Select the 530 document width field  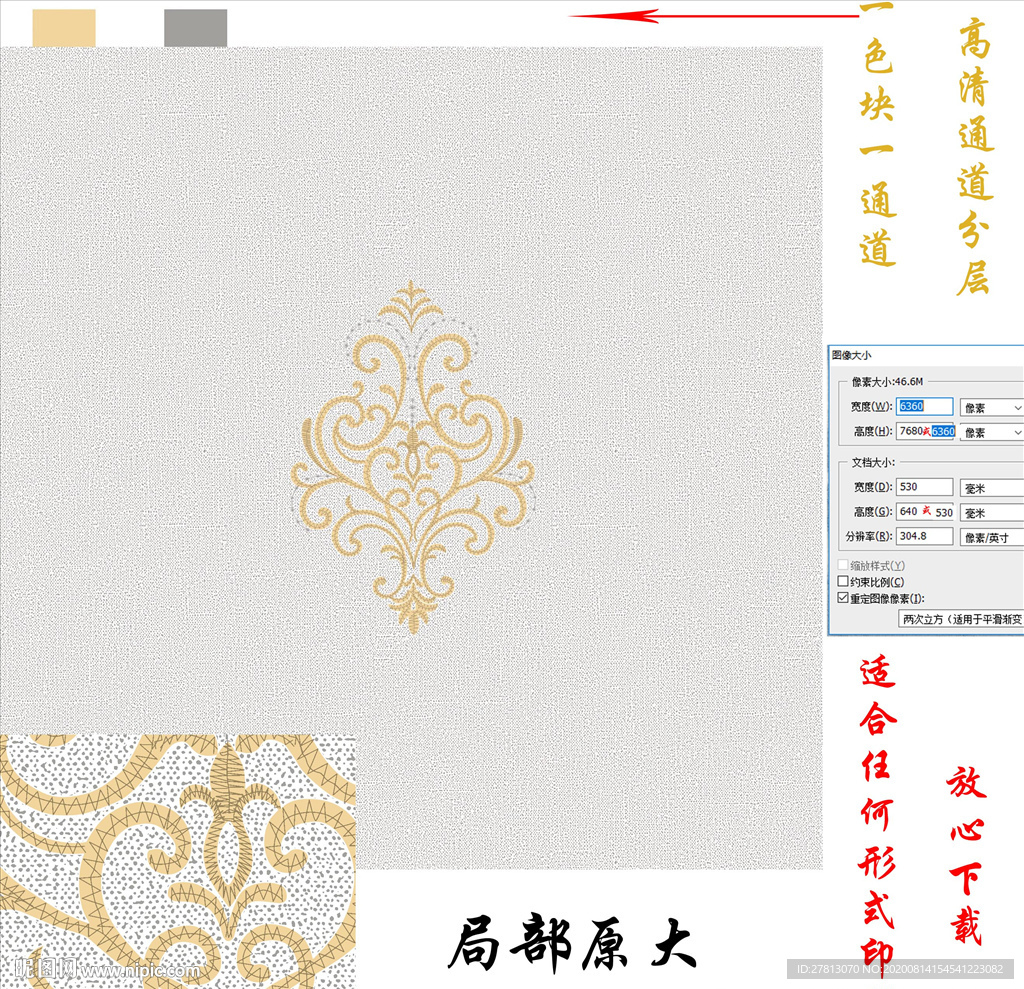(x=922, y=486)
